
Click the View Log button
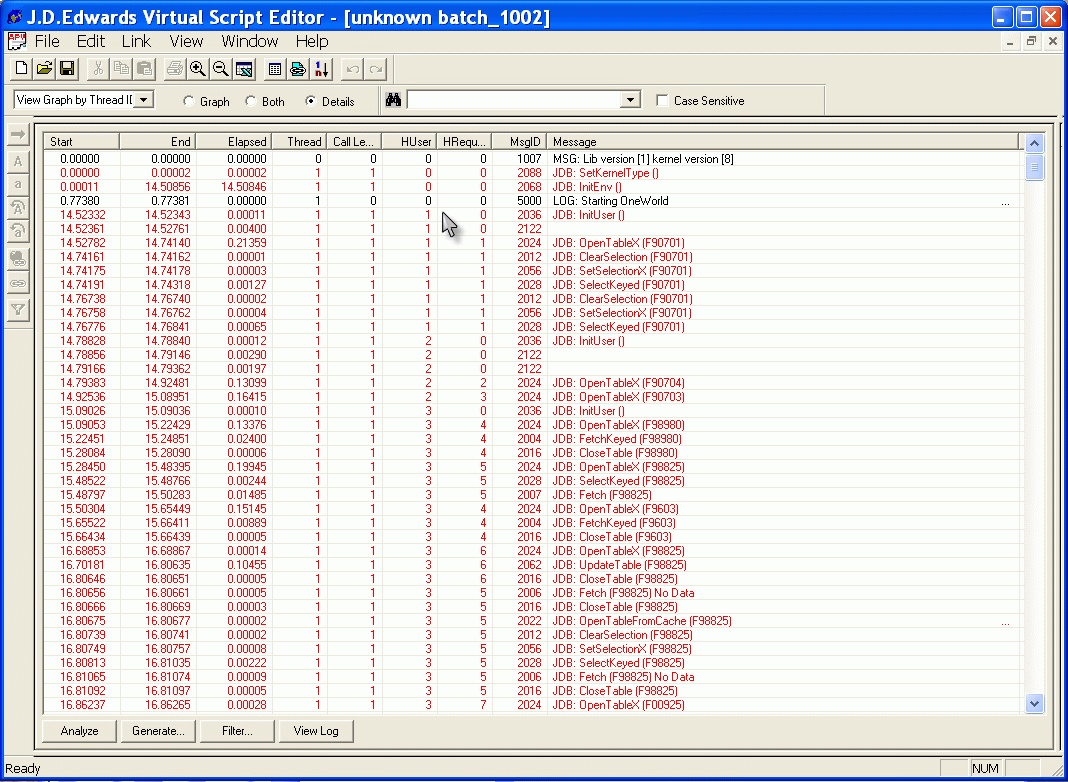point(316,731)
